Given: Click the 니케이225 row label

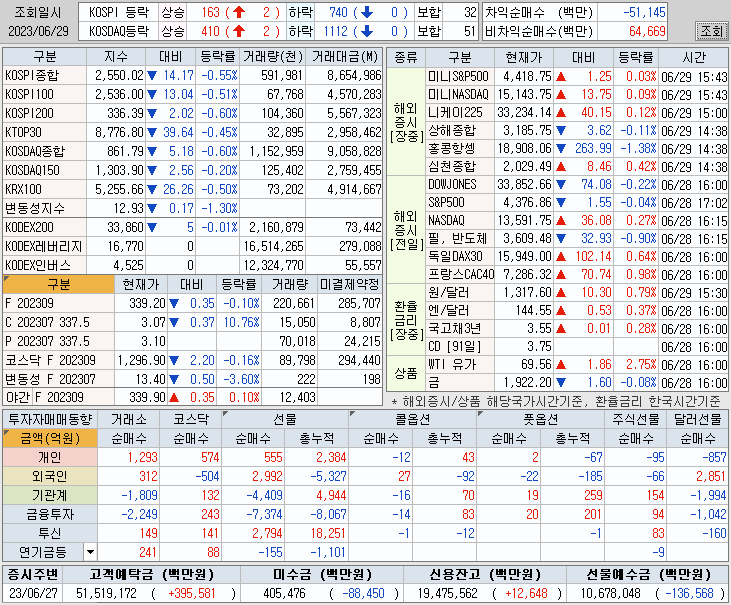Looking at the screenshot, I should click(460, 113).
